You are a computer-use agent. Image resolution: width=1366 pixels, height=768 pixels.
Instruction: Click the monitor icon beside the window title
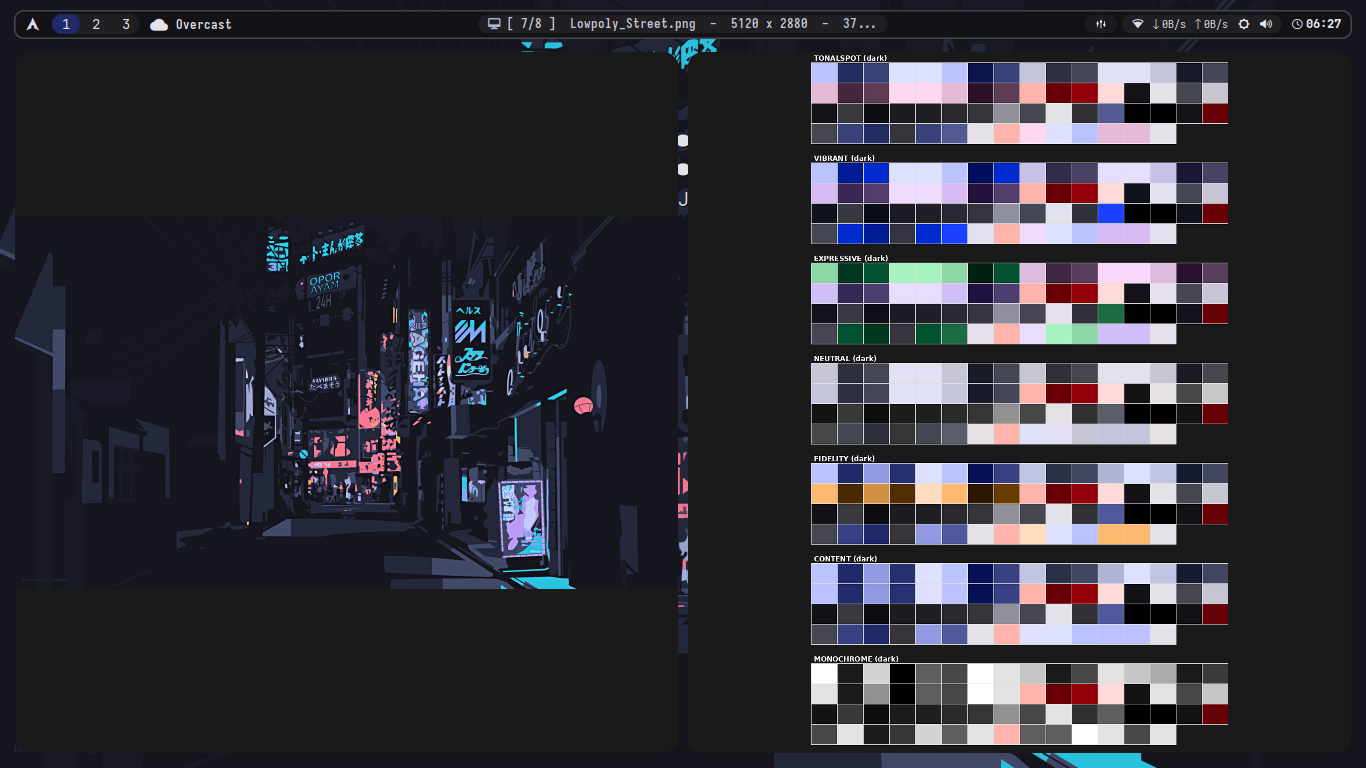(494, 23)
